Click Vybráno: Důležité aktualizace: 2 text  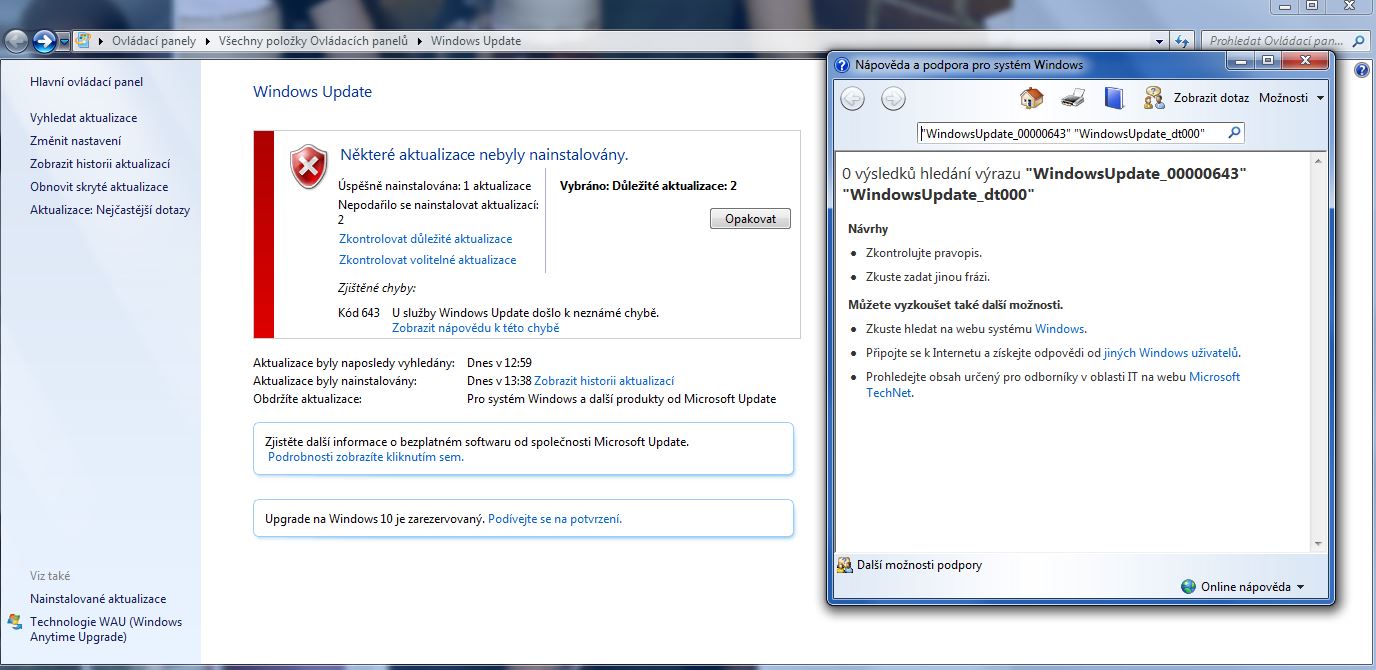(x=649, y=186)
